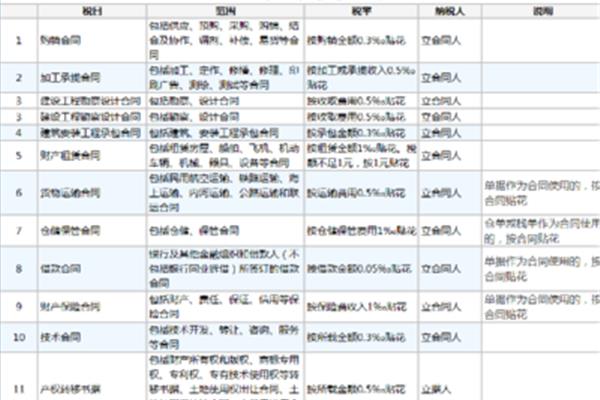600x400 pixels.
Task: Click row number '11' of 产权转移书据
Action: 19,389
